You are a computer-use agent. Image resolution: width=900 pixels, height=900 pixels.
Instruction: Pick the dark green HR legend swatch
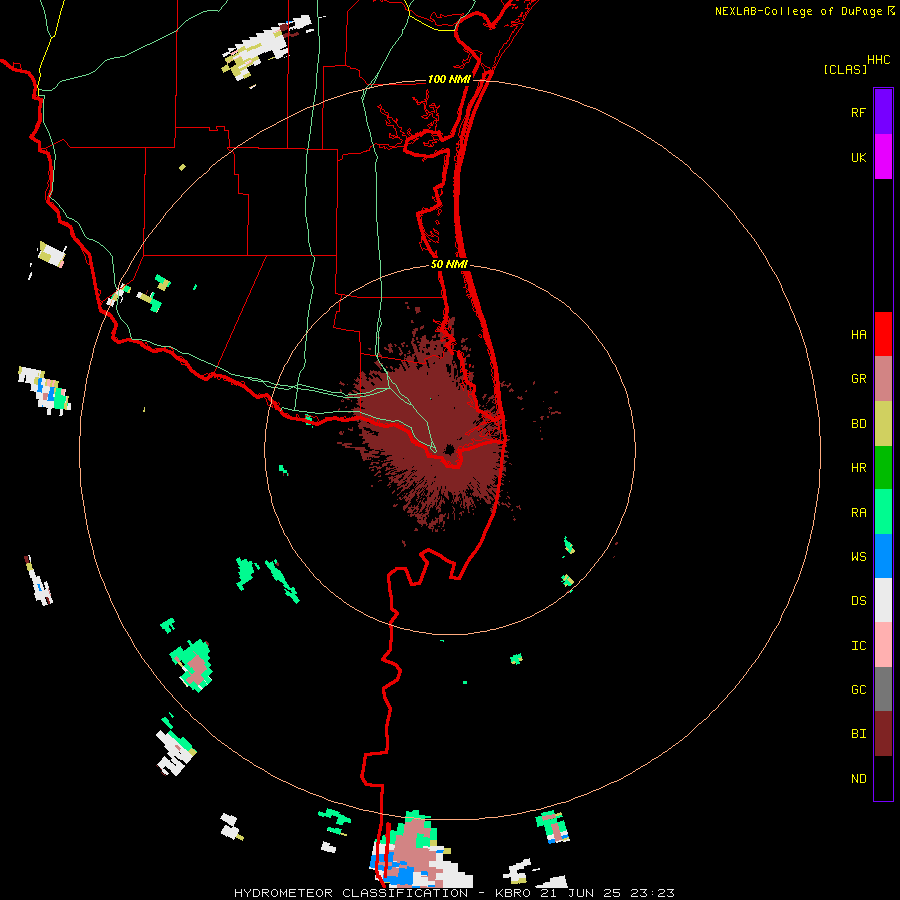[883, 468]
